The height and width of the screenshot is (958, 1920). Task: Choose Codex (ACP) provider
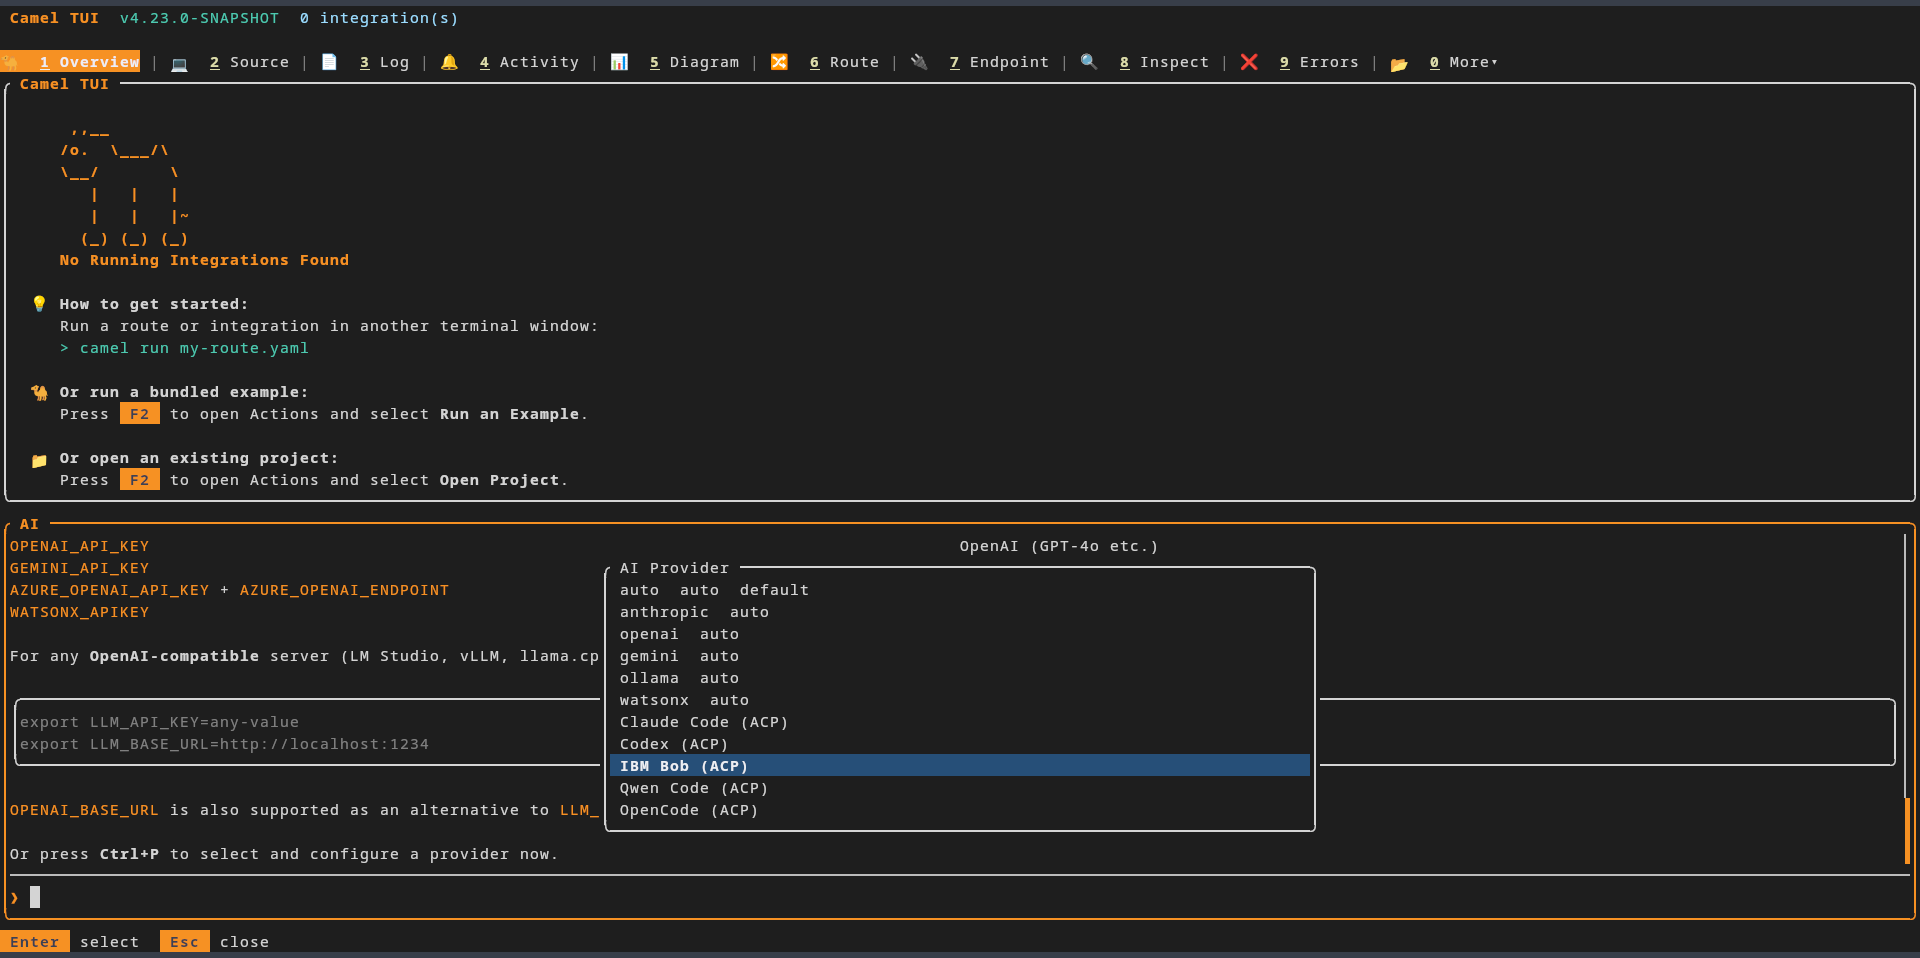pyautogui.click(x=960, y=744)
